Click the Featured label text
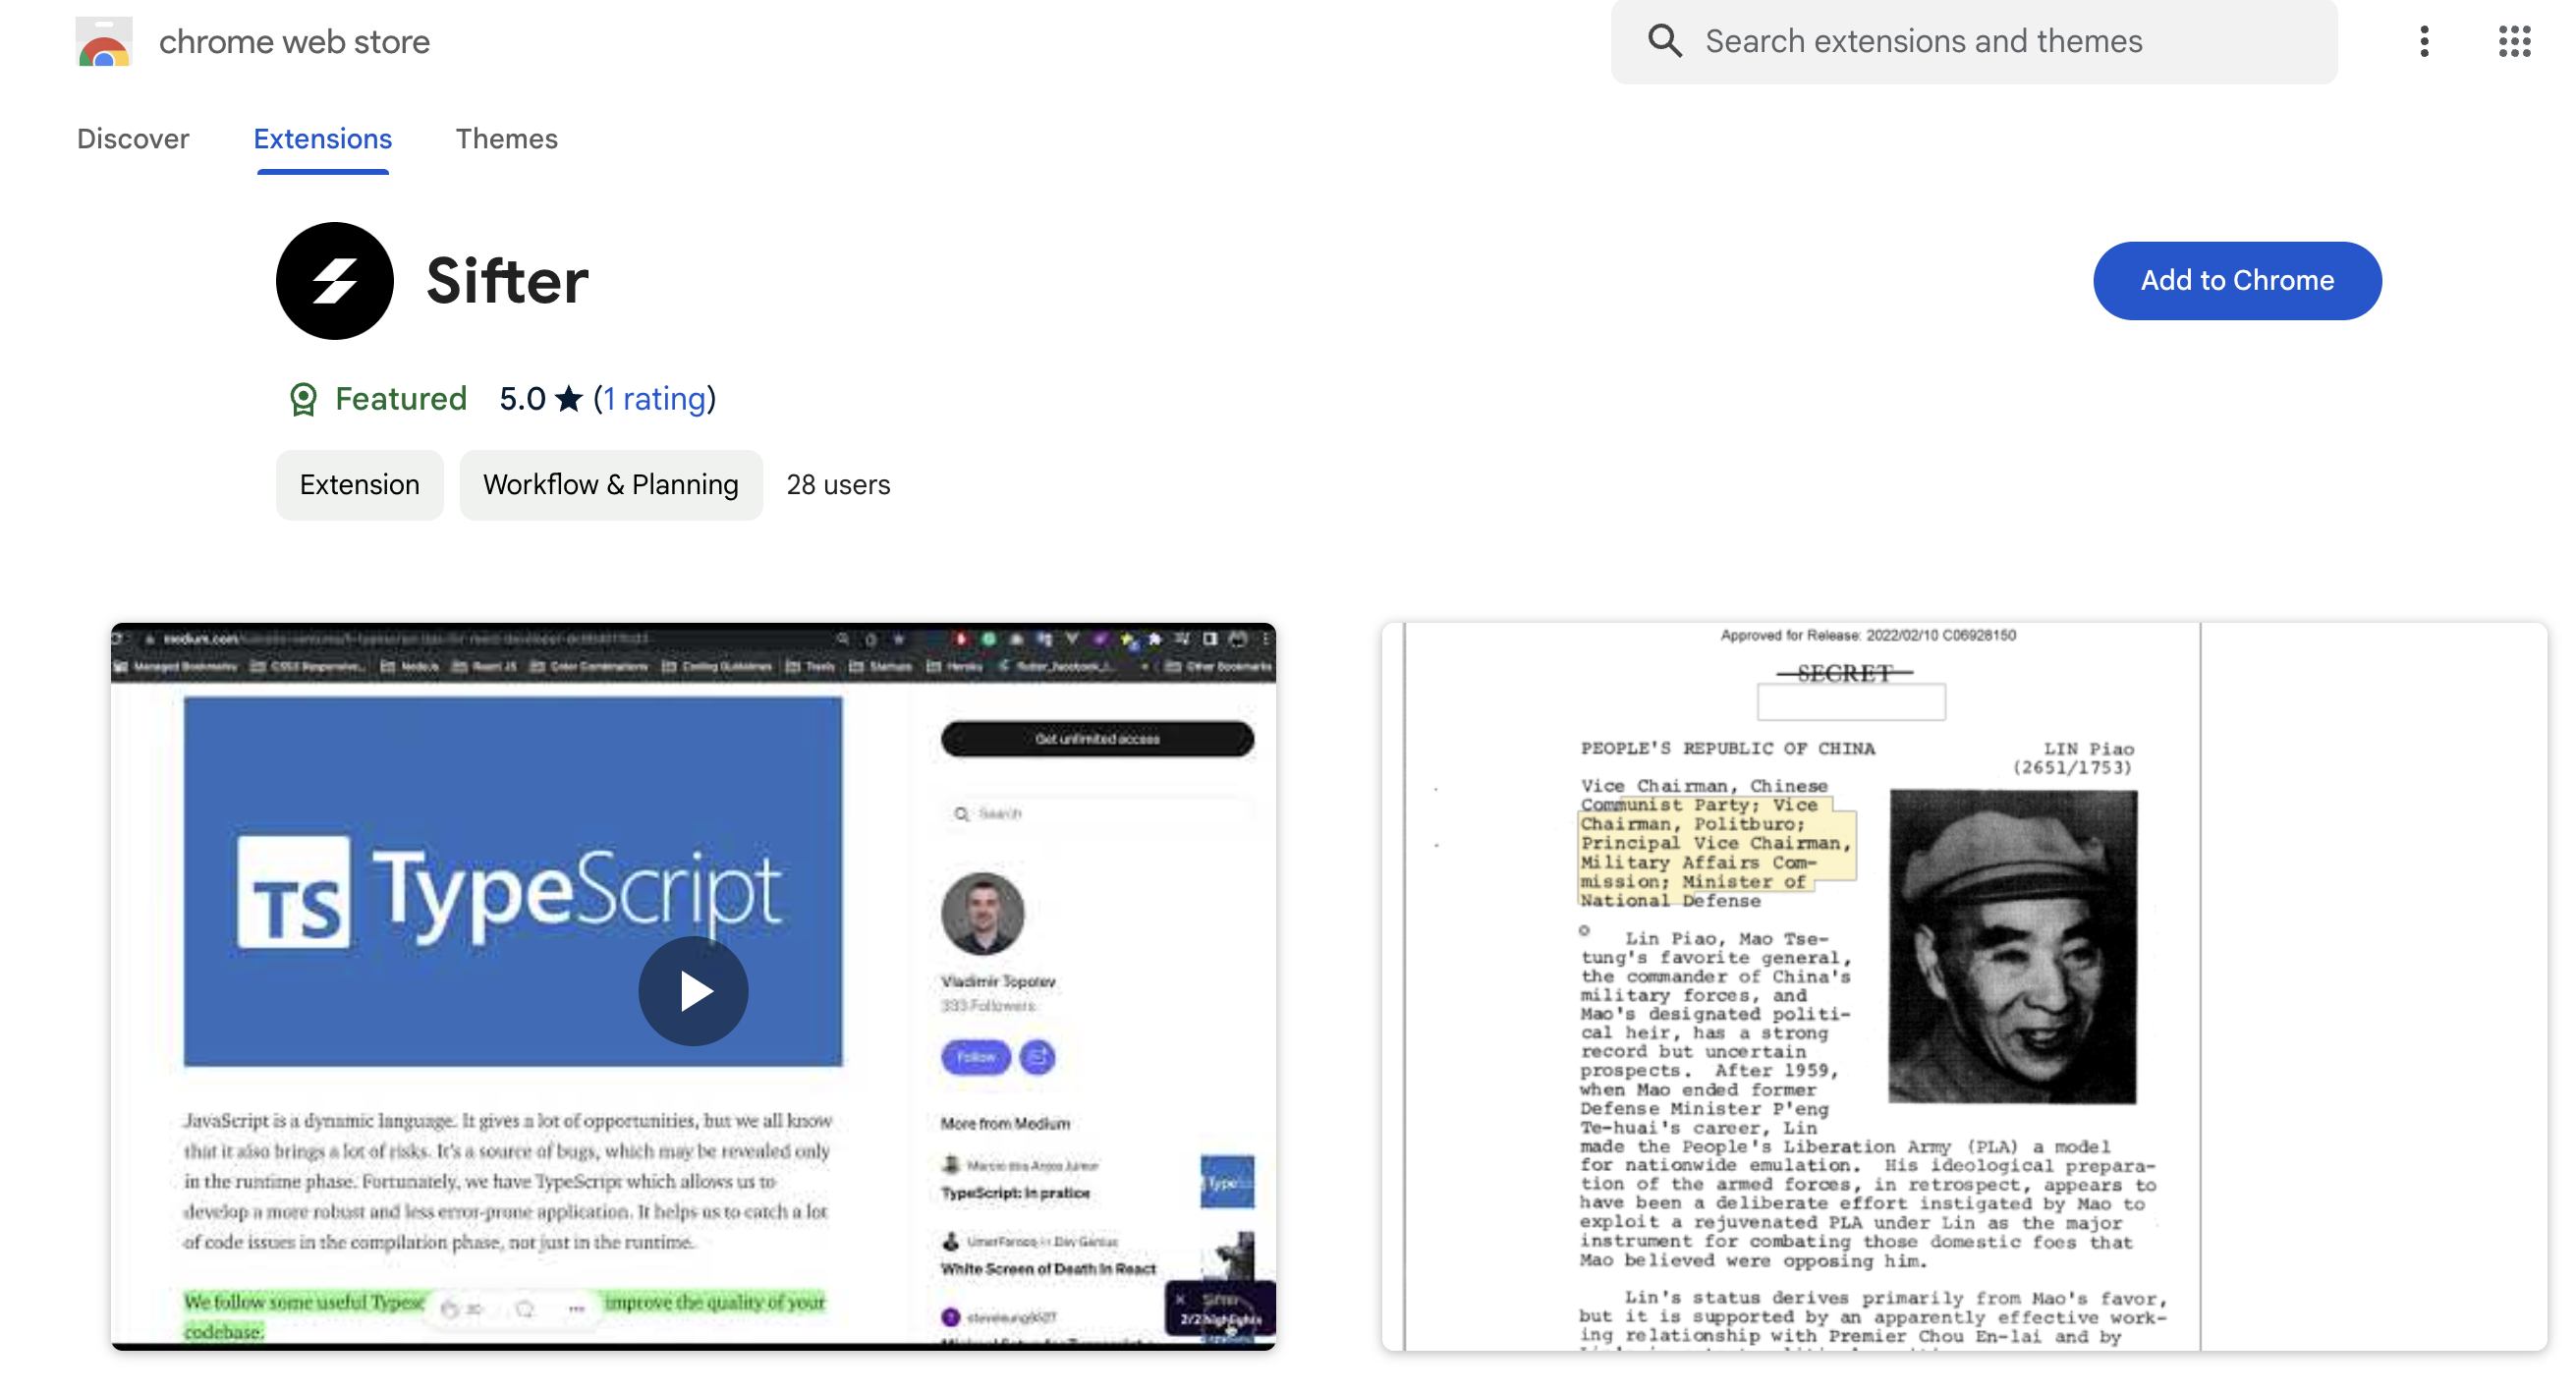Screen dimensions: 2576x1393 tap(400, 399)
